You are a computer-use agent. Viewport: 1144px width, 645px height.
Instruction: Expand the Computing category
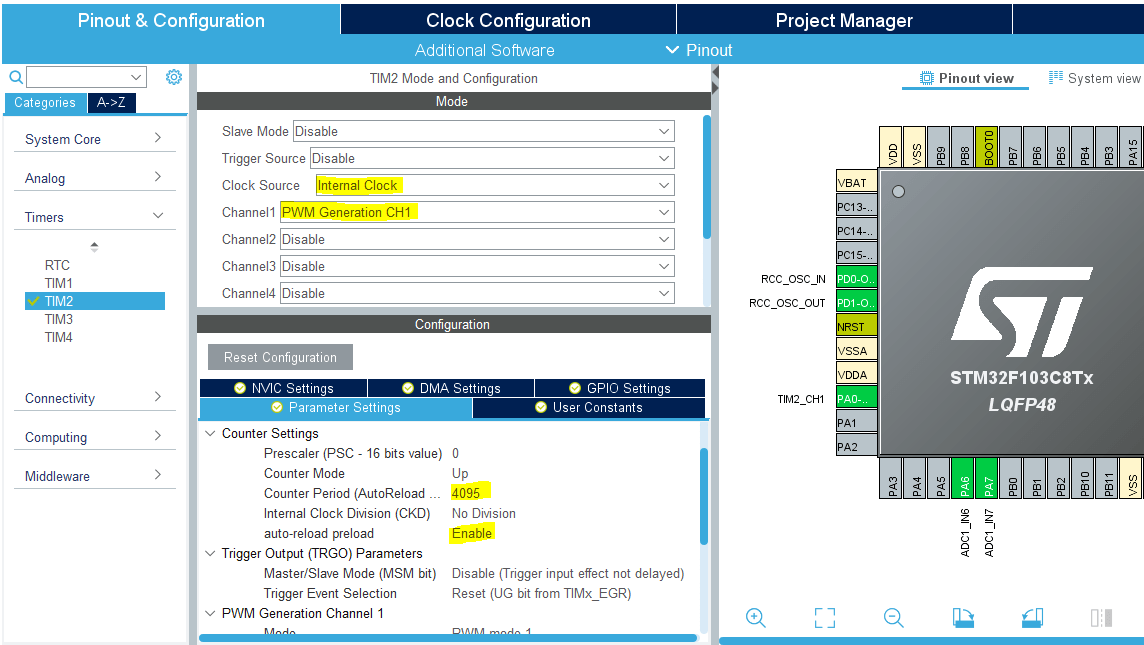click(x=95, y=437)
